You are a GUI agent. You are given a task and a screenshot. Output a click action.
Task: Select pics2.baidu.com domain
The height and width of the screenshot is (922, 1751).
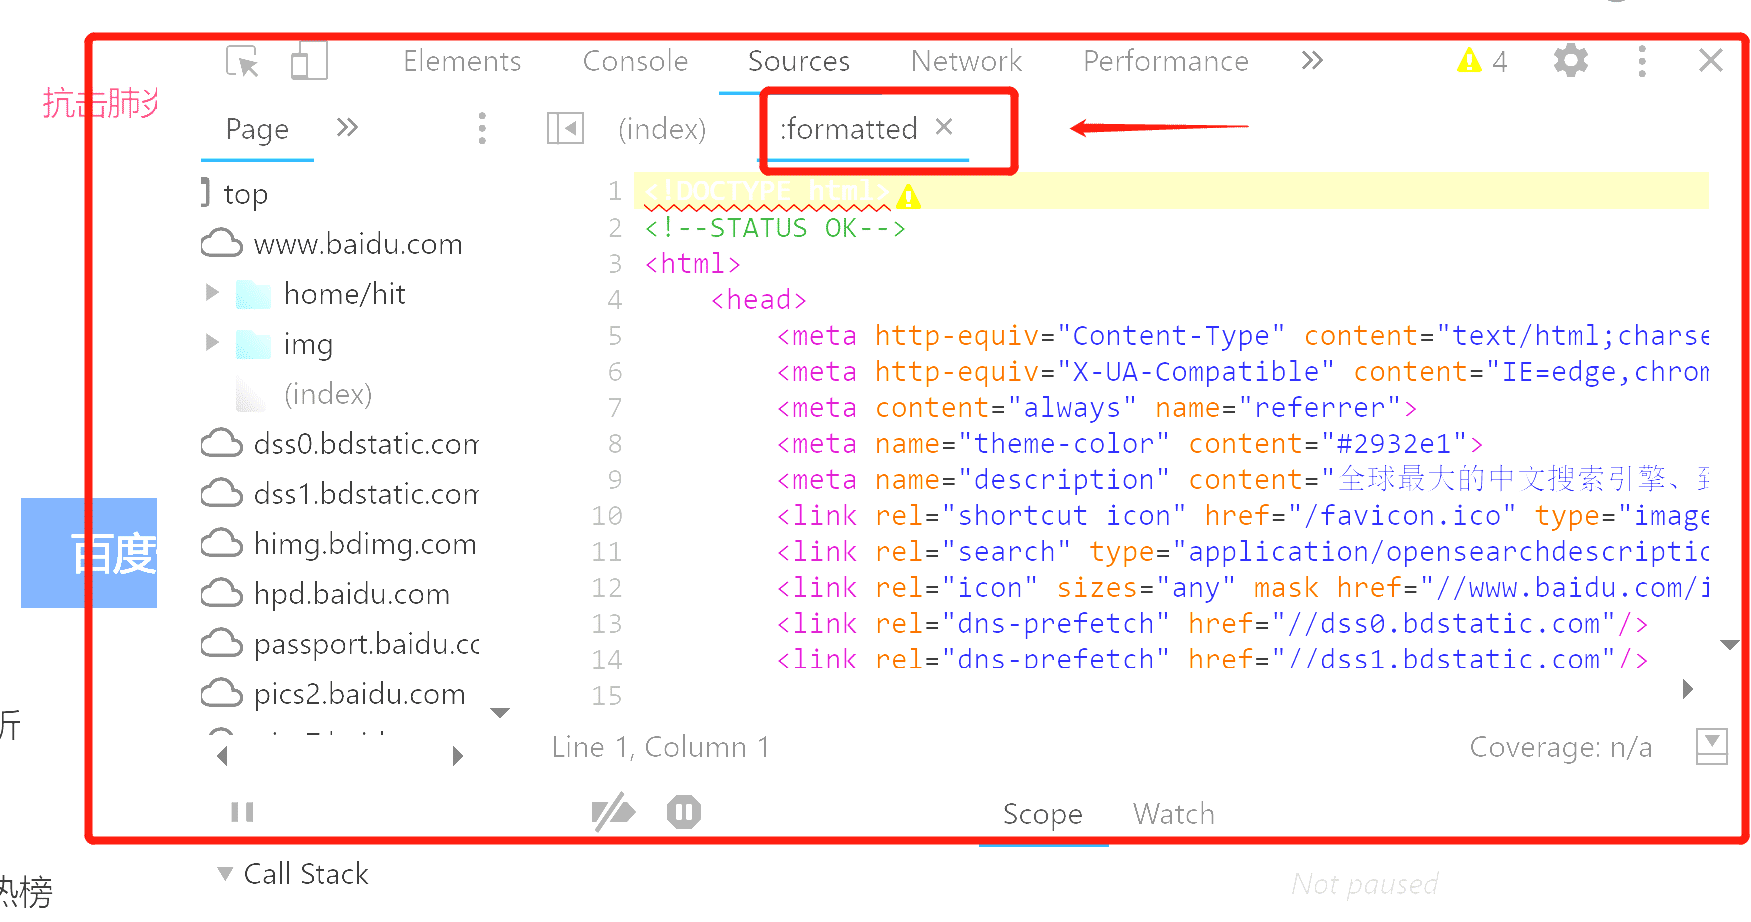coord(359,694)
